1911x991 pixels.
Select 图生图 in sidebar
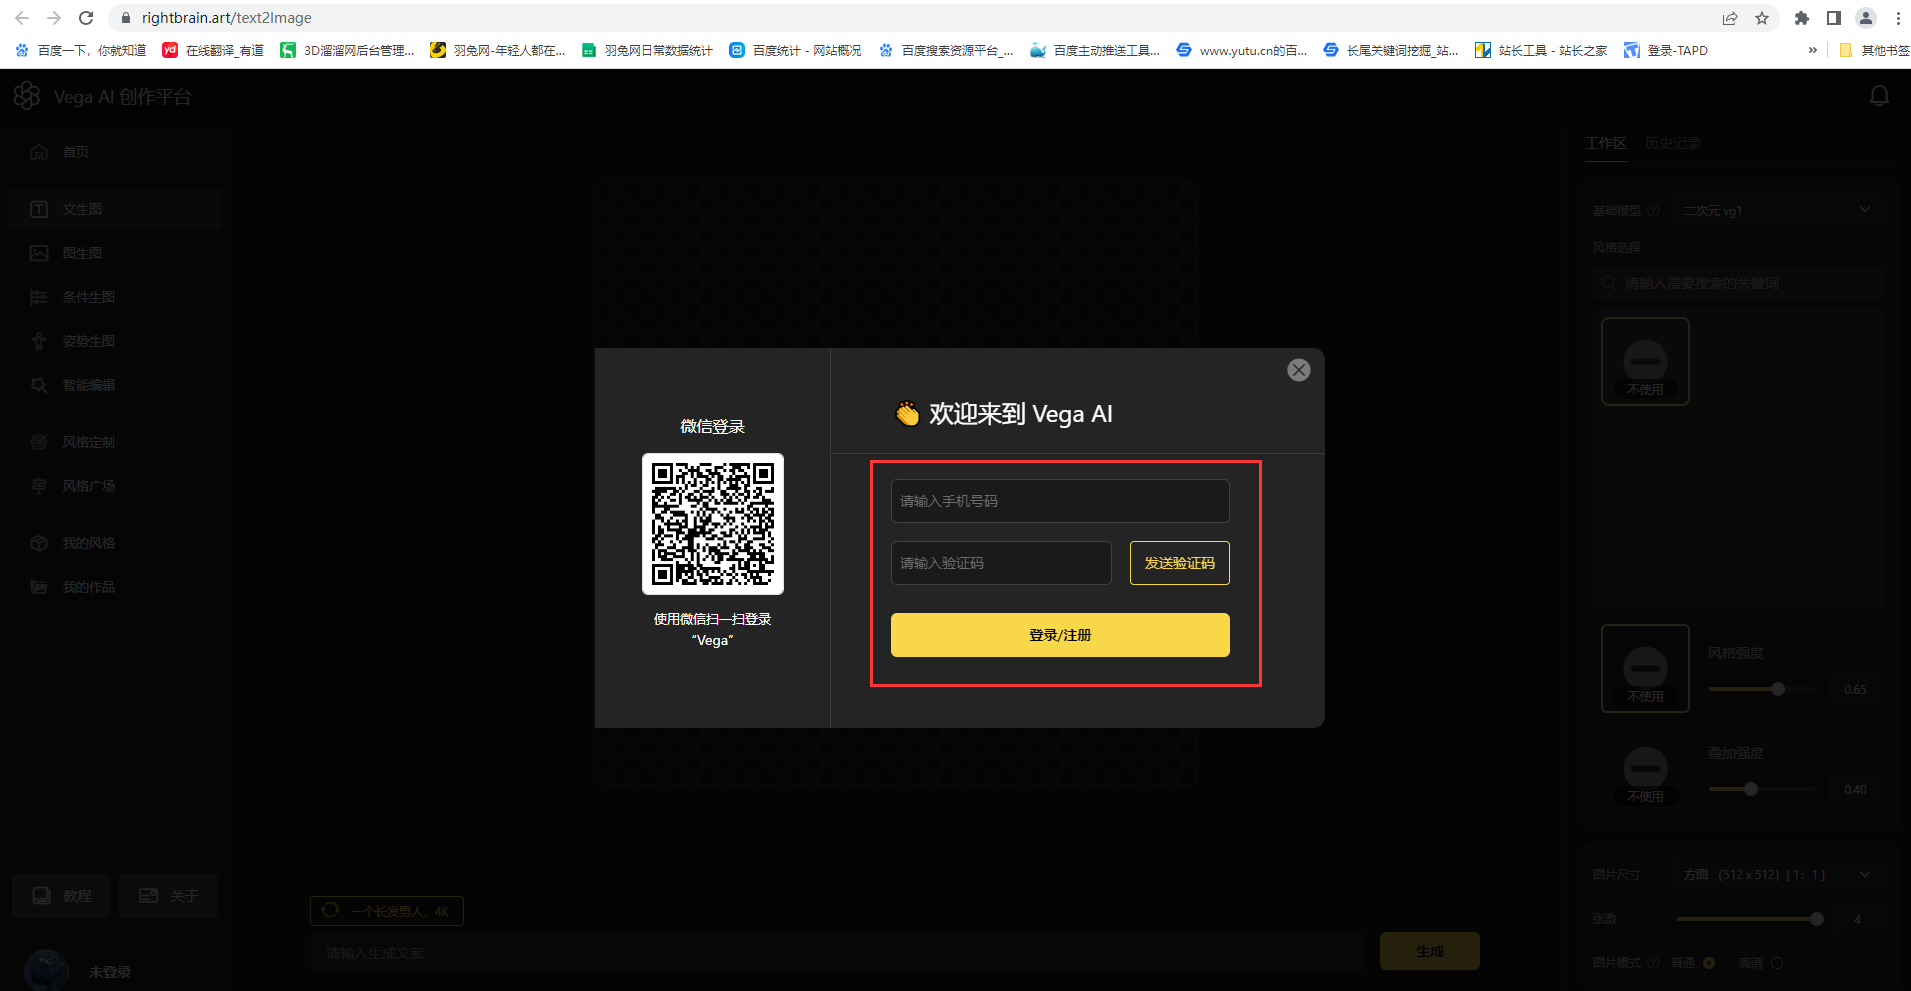coord(115,253)
